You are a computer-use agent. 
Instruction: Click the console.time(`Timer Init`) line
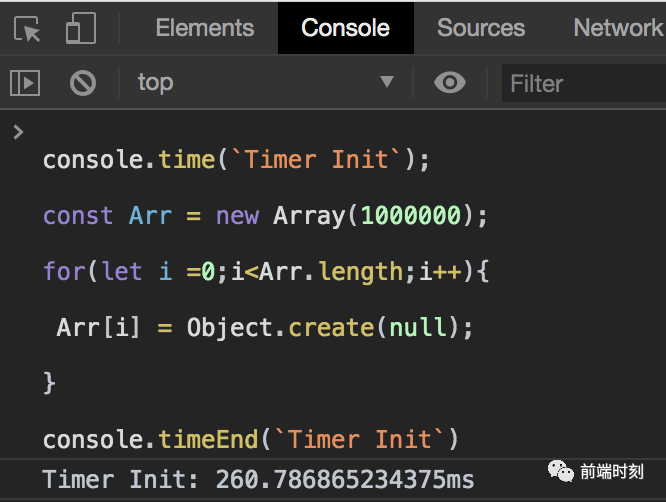[x=236, y=160]
